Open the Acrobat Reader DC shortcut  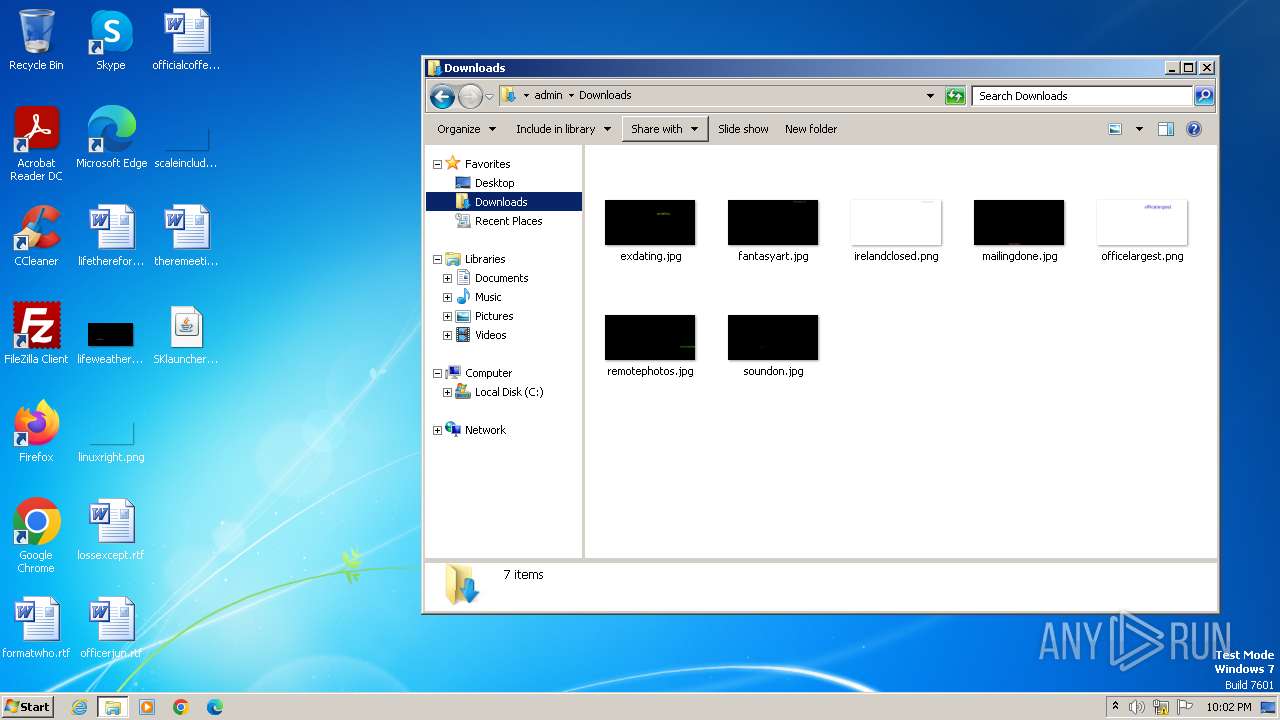(36, 143)
